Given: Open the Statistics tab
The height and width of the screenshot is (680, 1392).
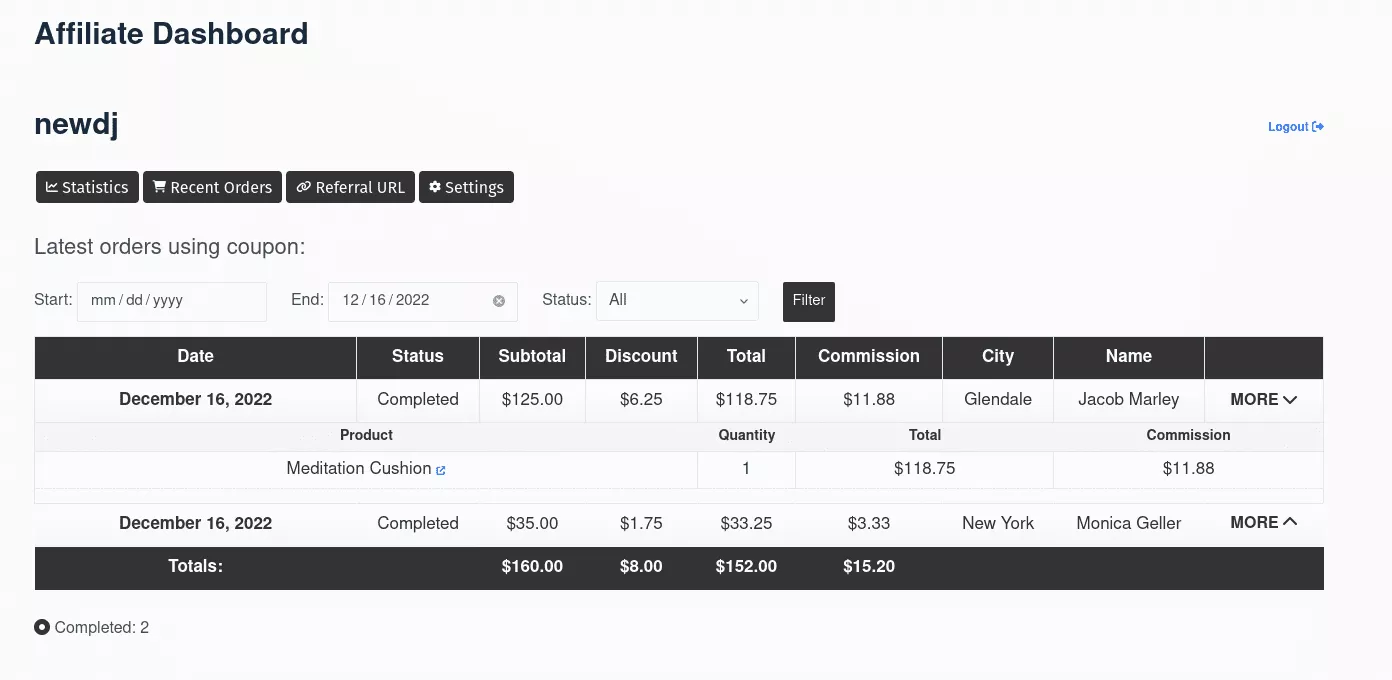Looking at the screenshot, I should (x=87, y=187).
